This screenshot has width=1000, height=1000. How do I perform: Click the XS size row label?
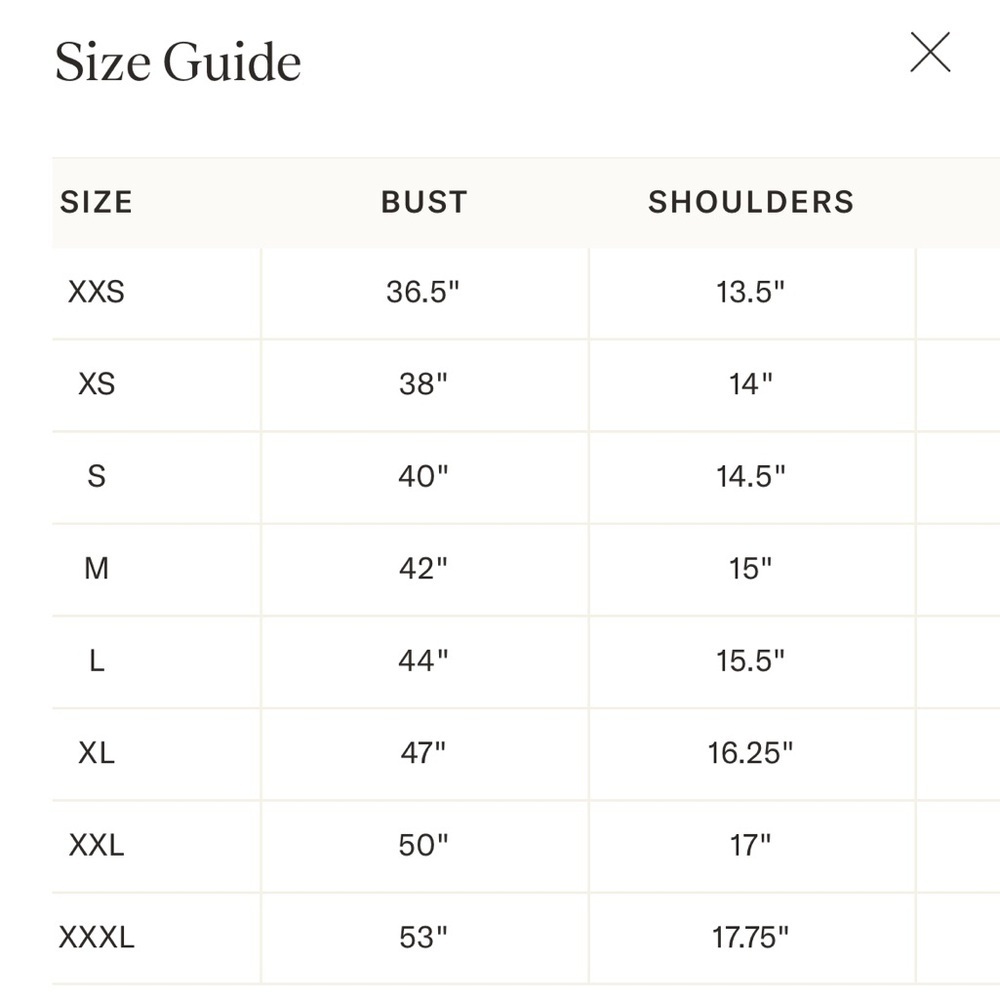click(x=96, y=384)
